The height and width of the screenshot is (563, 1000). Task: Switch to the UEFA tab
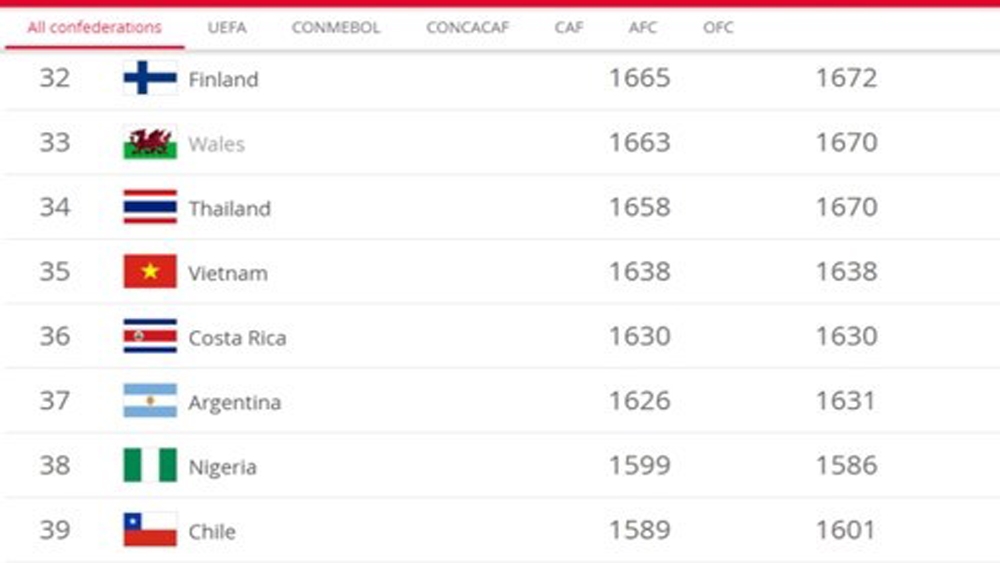coord(227,27)
